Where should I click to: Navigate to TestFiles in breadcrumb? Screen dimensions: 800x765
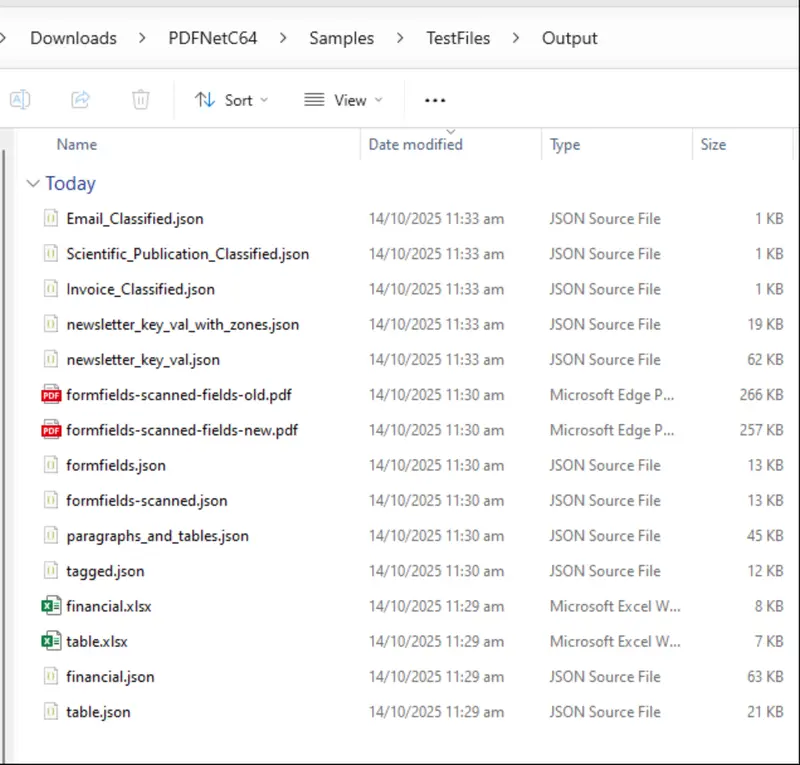(x=458, y=38)
